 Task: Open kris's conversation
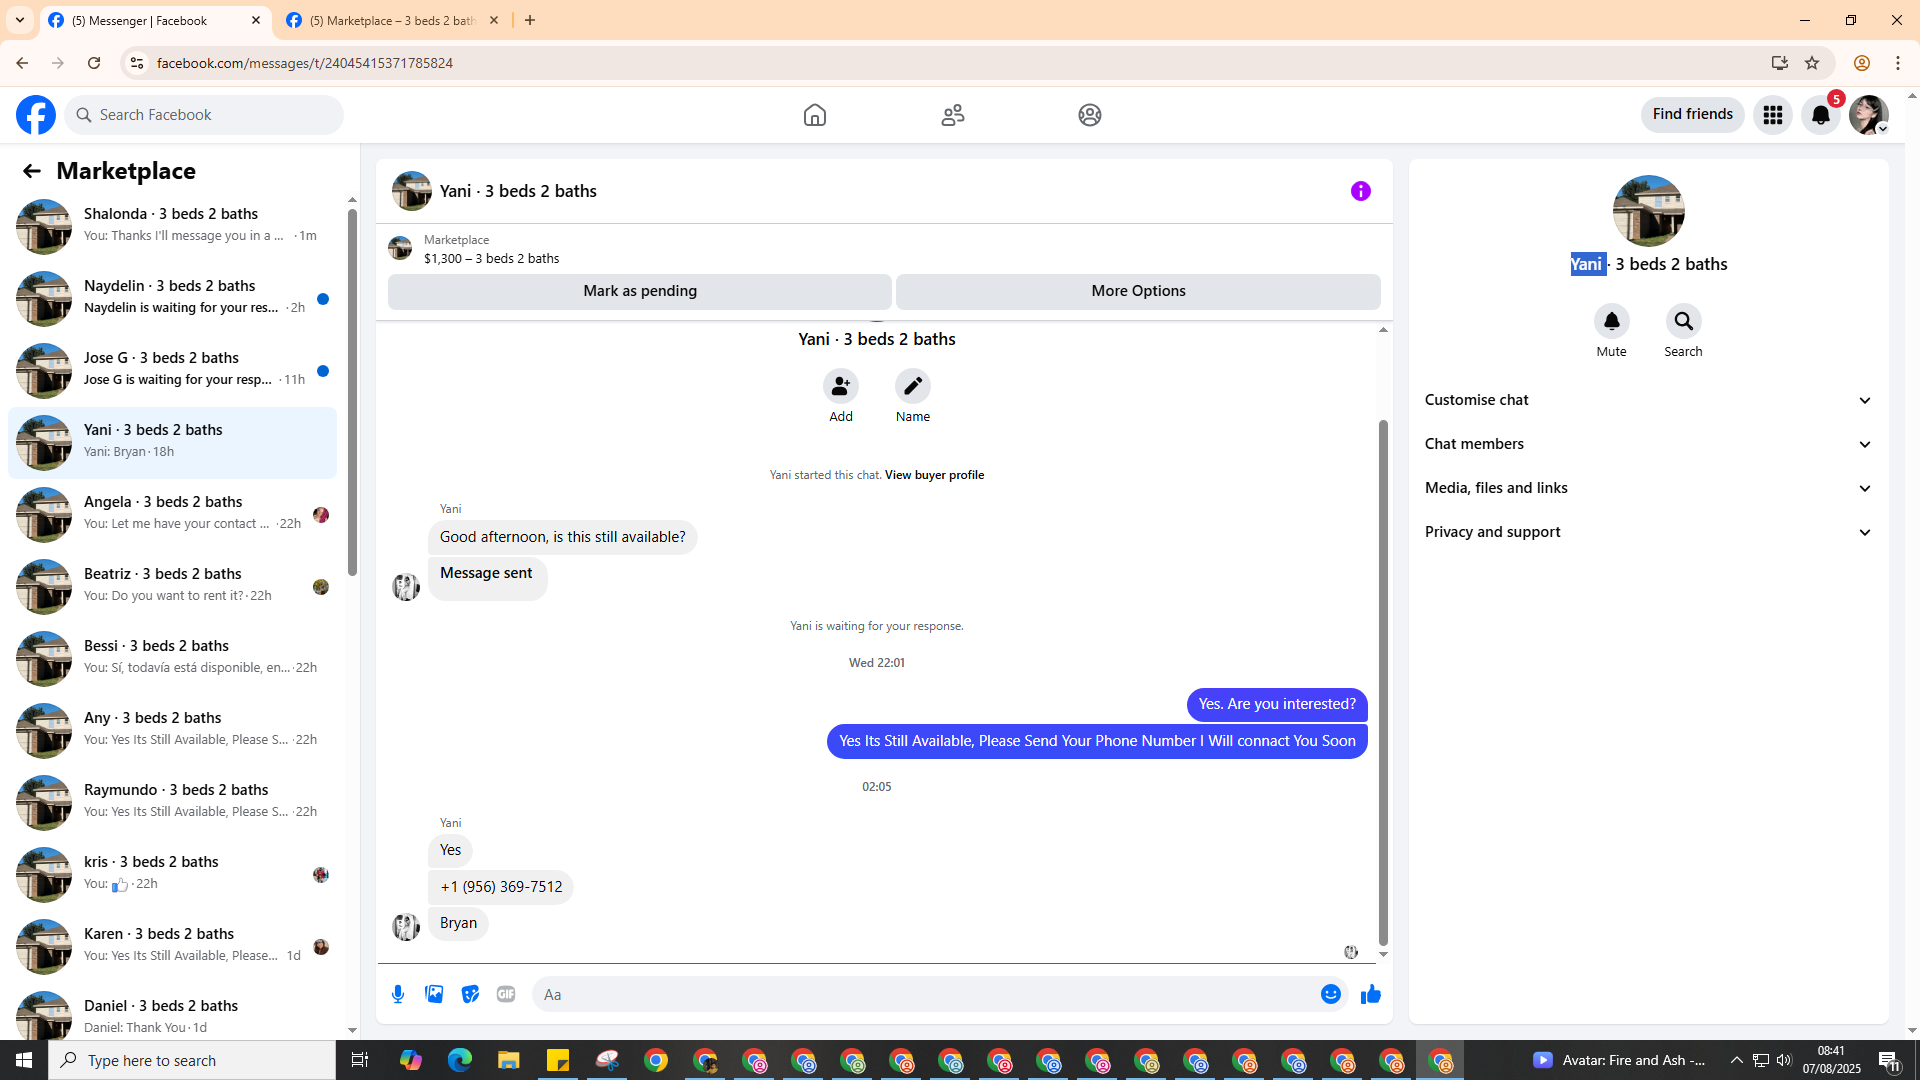pyautogui.click(x=173, y=874)
